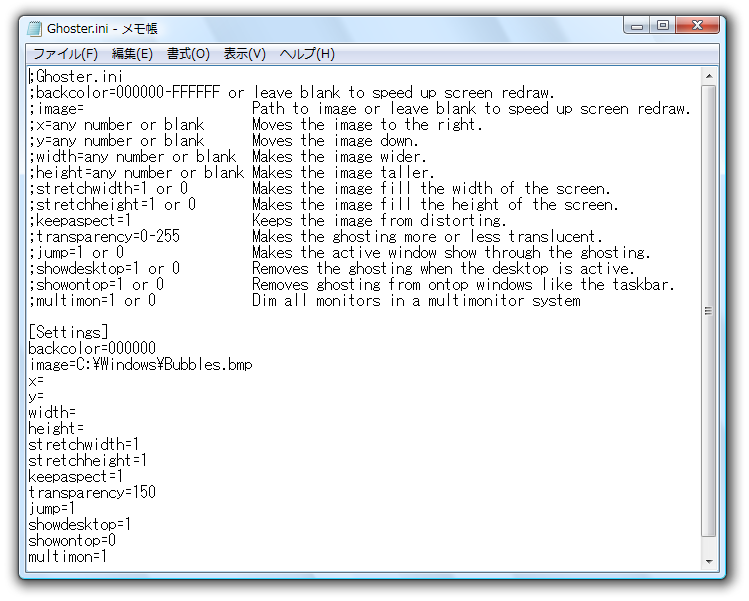Click ';showdesktop=1 or 0' comment
The width and height of the screenshot is (749, 601).
104,268
